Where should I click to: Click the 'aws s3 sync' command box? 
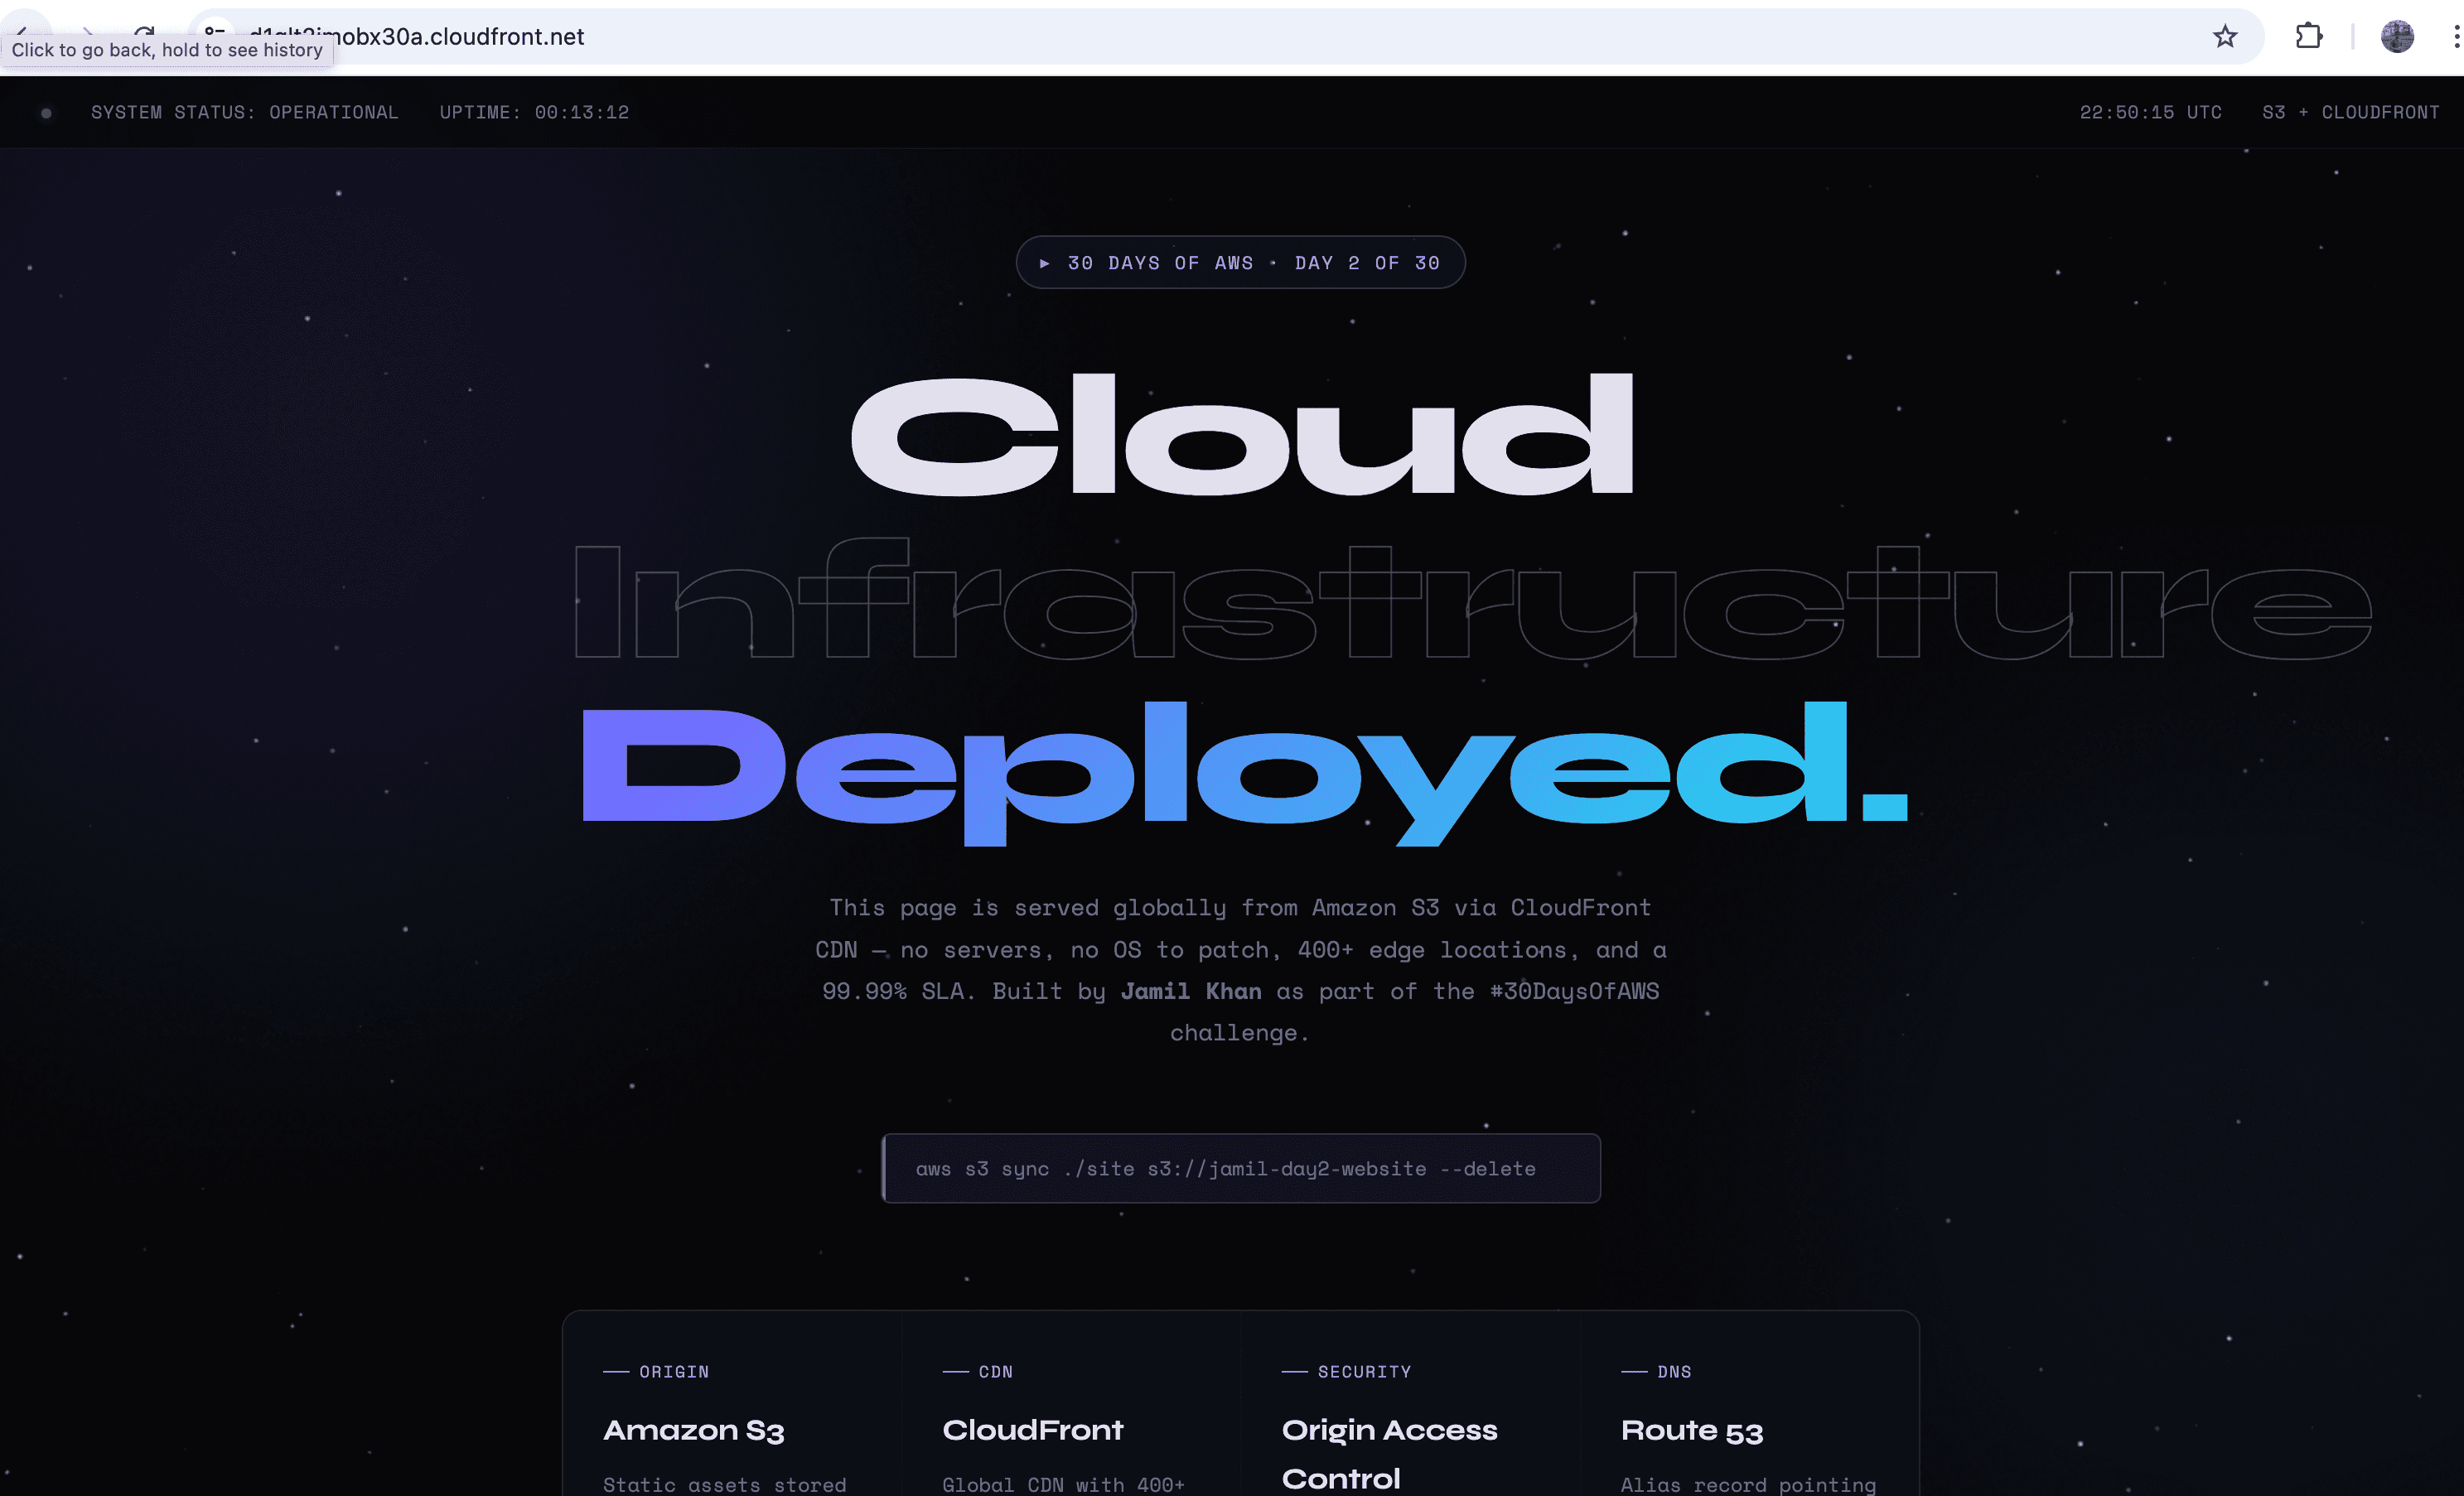coord(1240,1168)
